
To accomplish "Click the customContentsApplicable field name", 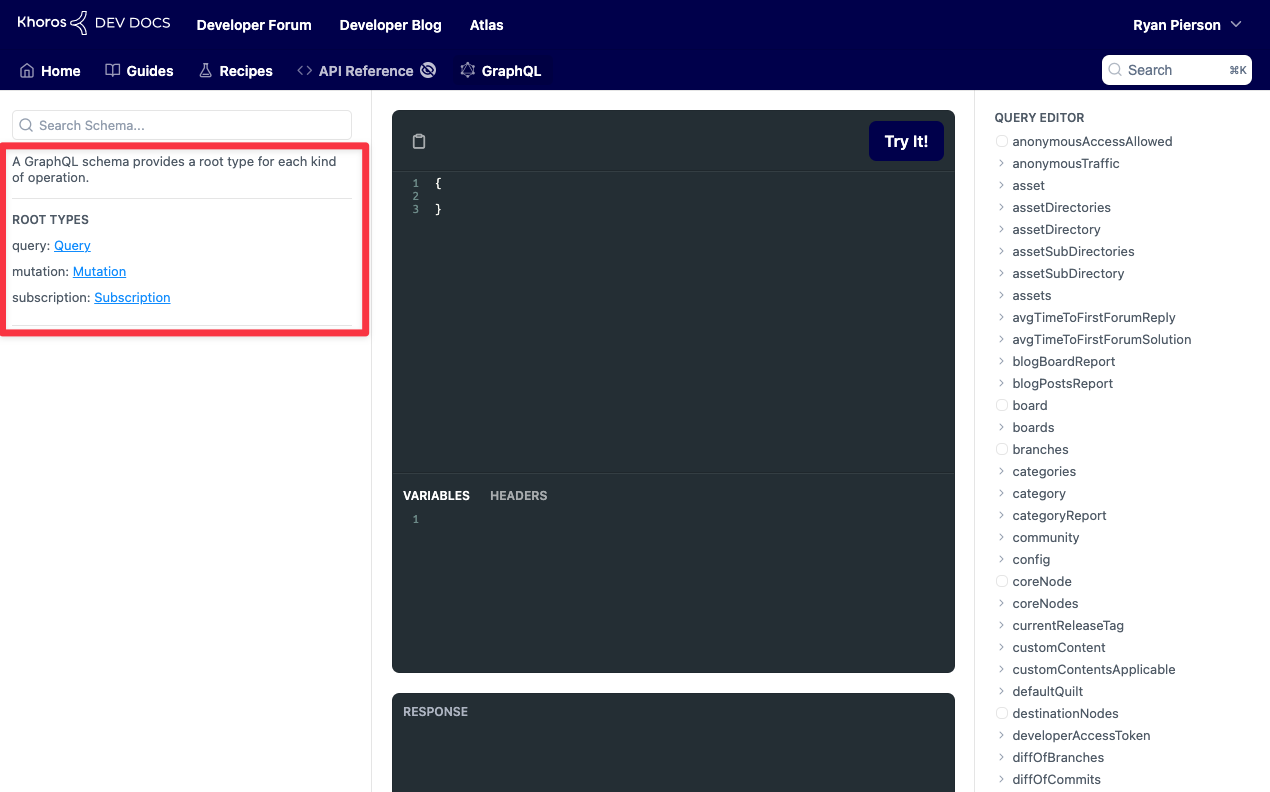I will pyautogui.click(x=1094, y=670).
